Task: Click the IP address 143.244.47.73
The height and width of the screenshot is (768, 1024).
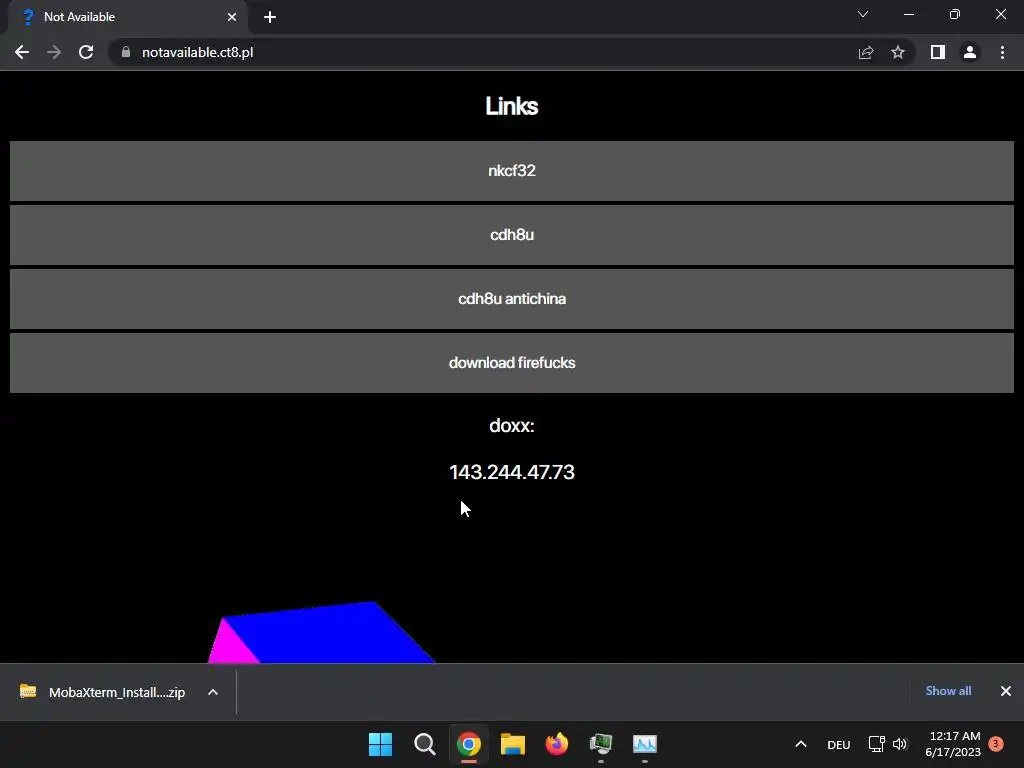Action: 512,472
